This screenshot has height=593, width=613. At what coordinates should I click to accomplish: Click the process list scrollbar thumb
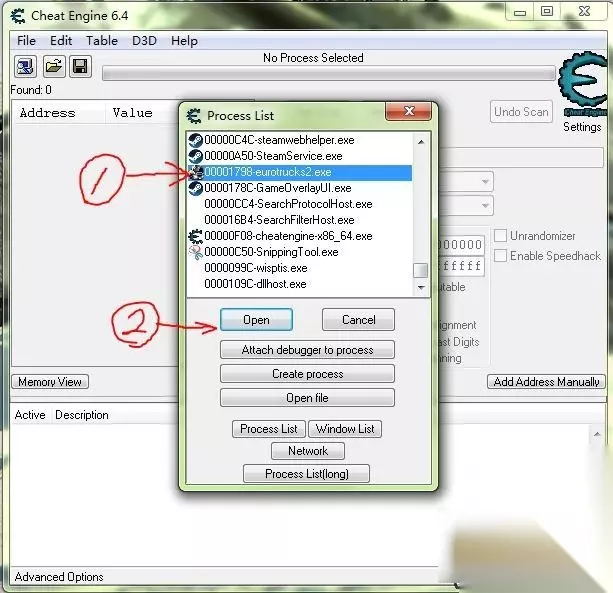(x=421, y=270)
